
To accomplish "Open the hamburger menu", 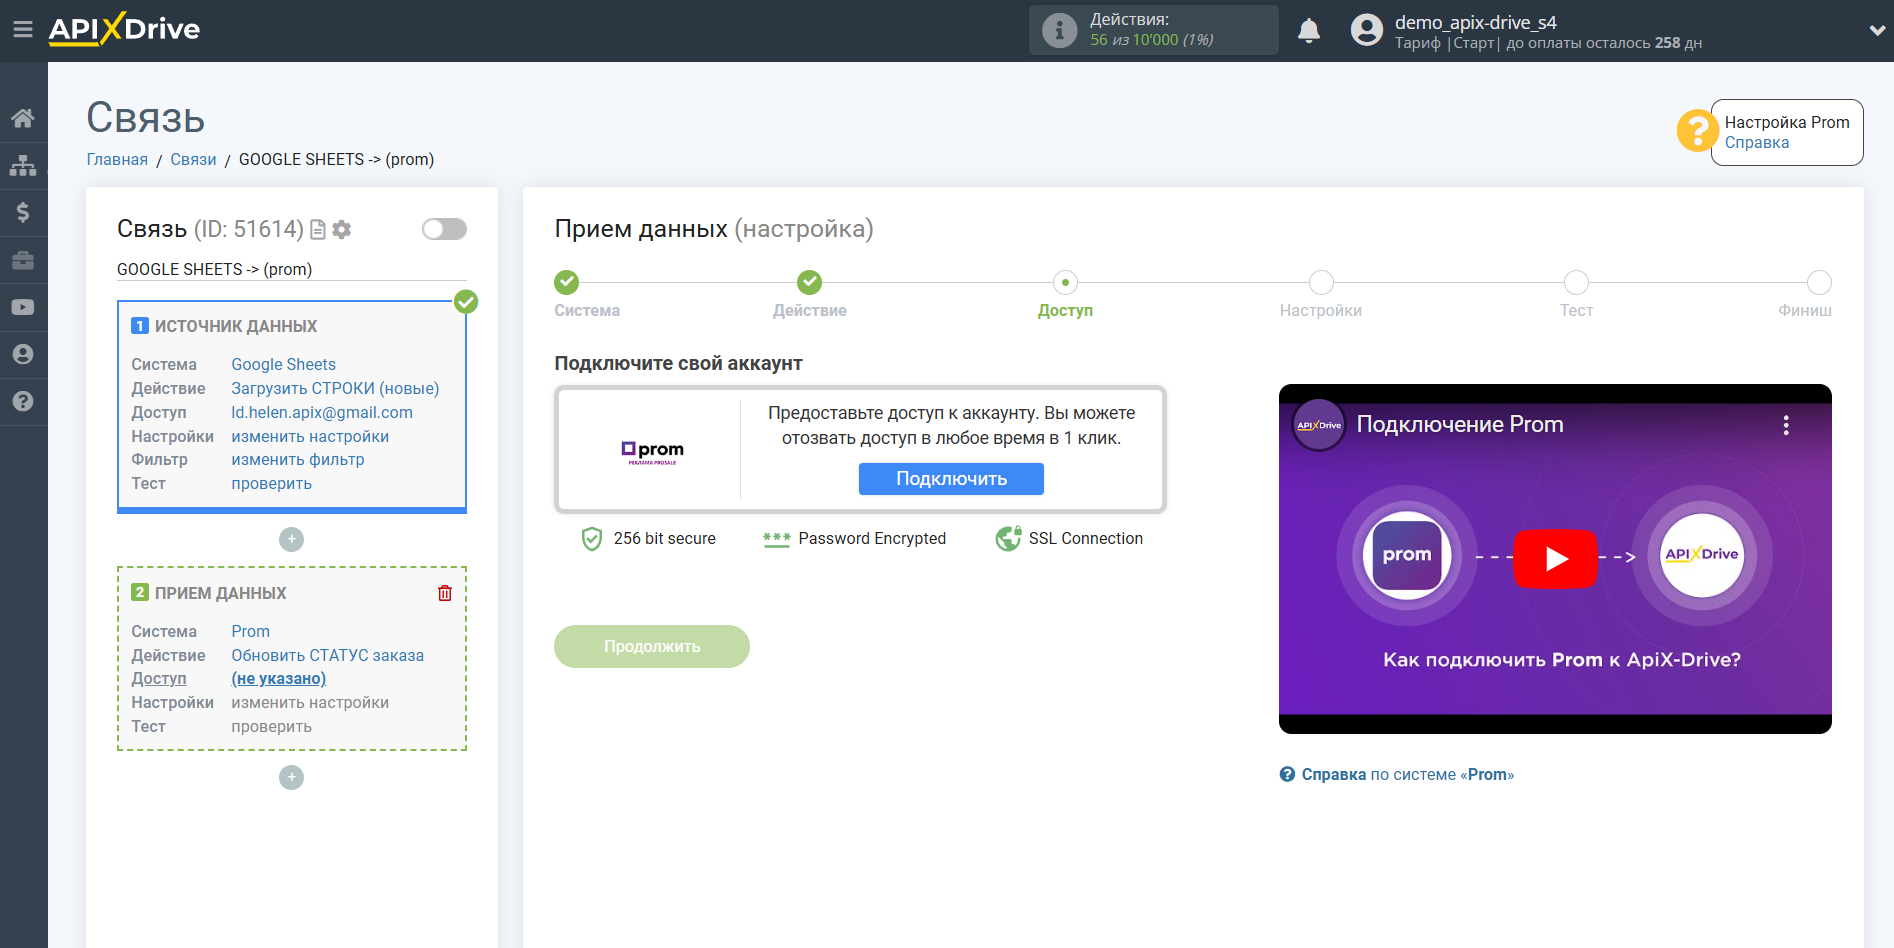I will point(22,30).
